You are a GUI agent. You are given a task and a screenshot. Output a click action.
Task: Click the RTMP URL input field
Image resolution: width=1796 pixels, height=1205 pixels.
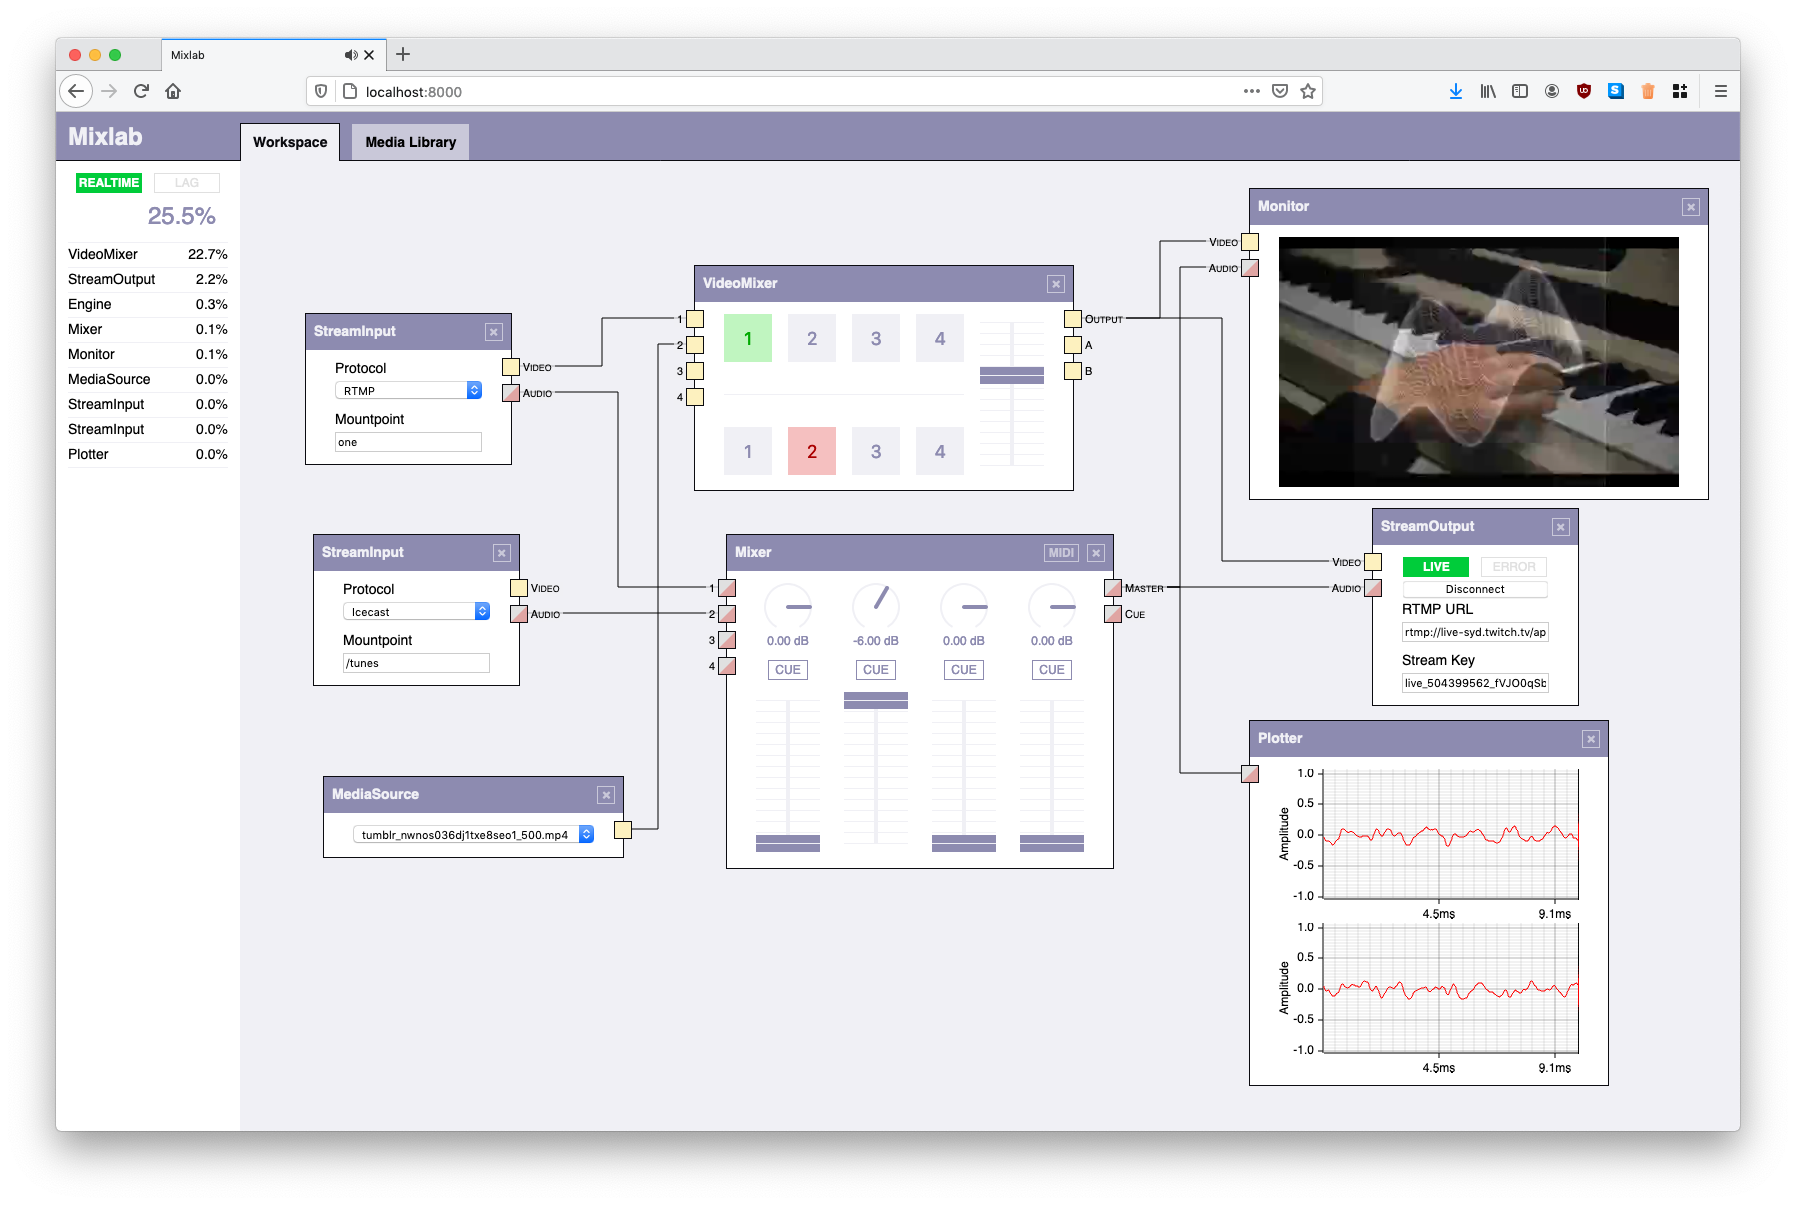[1475, 632]
